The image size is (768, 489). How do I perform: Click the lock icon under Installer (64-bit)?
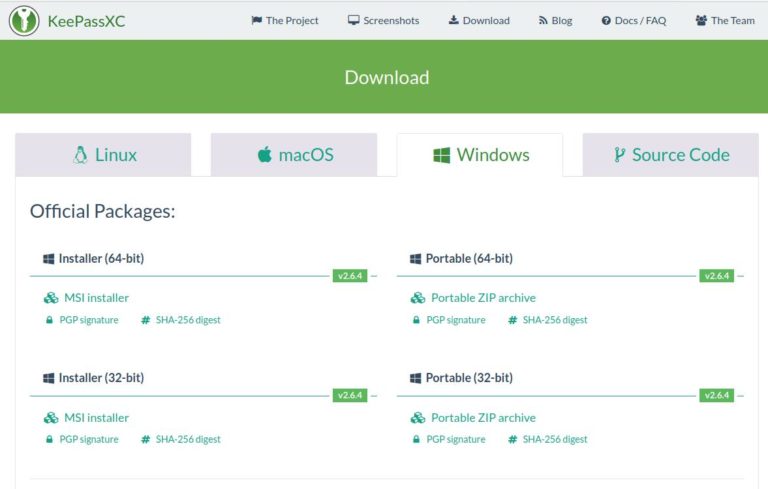49,320
